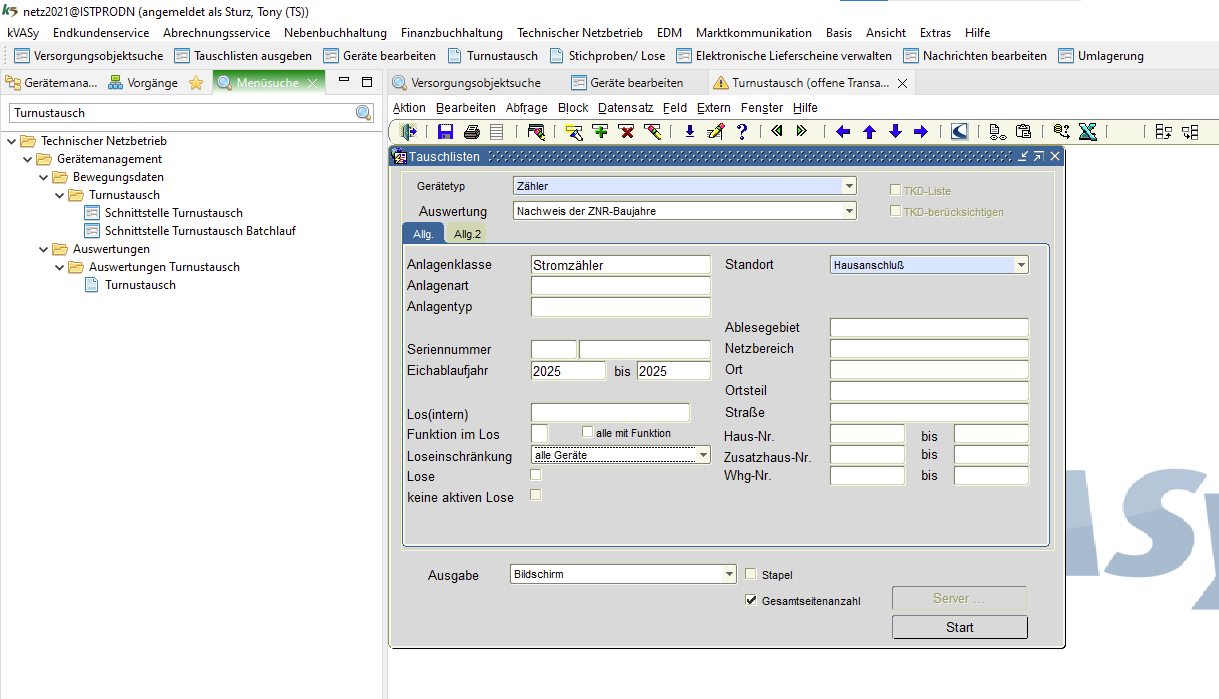
Task: Click the blue save disk icon
Action: 445,131
